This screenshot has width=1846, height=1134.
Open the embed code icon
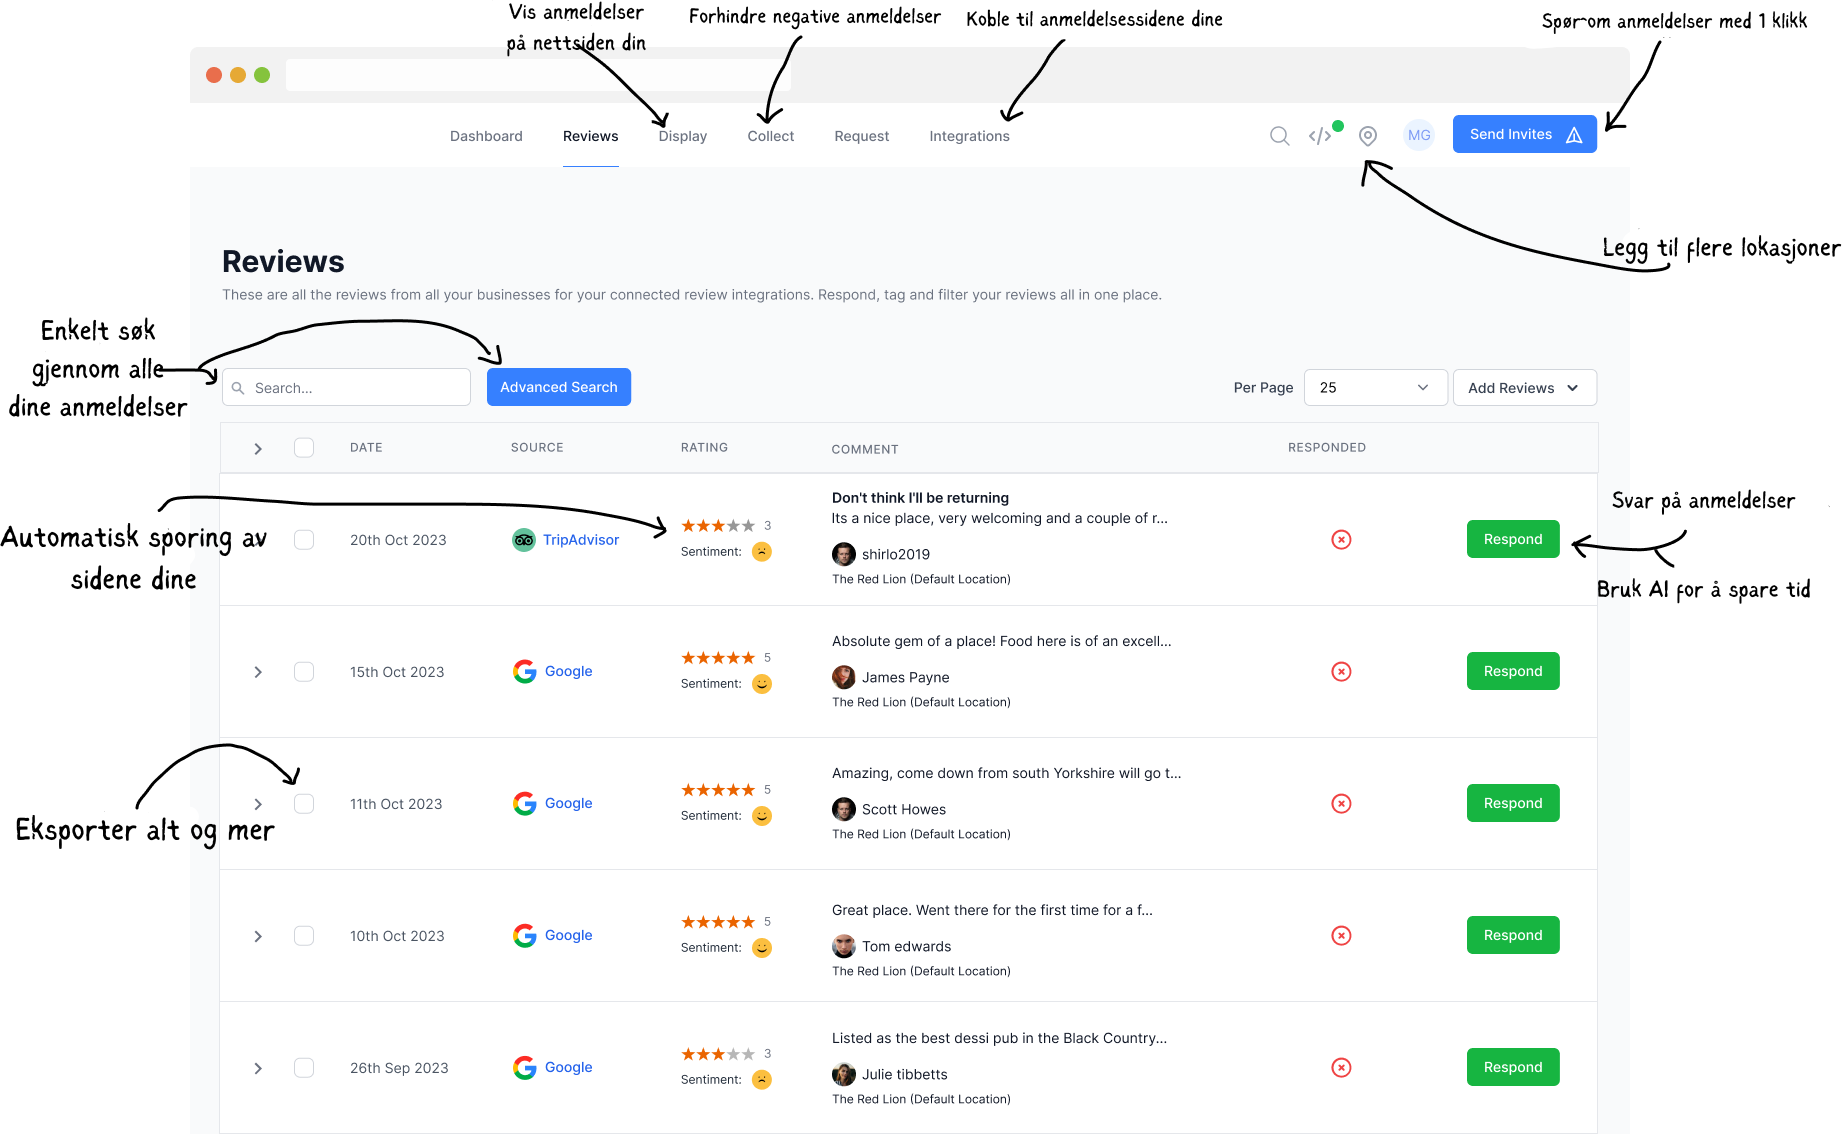[x=1320, y=136]
